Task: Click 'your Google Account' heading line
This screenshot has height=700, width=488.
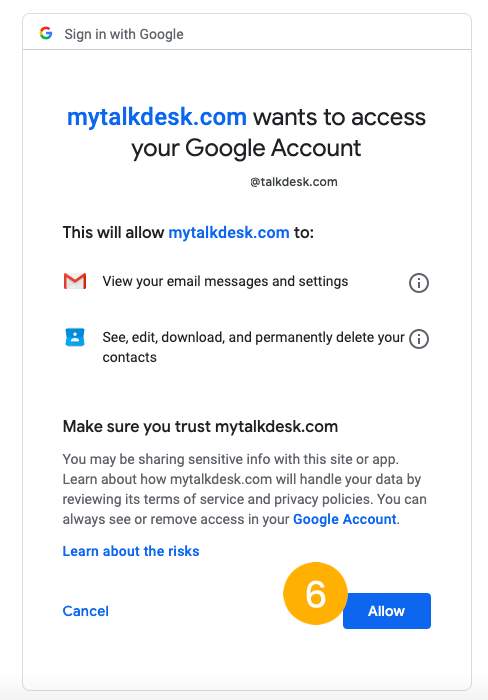Action: click(246, 148)
